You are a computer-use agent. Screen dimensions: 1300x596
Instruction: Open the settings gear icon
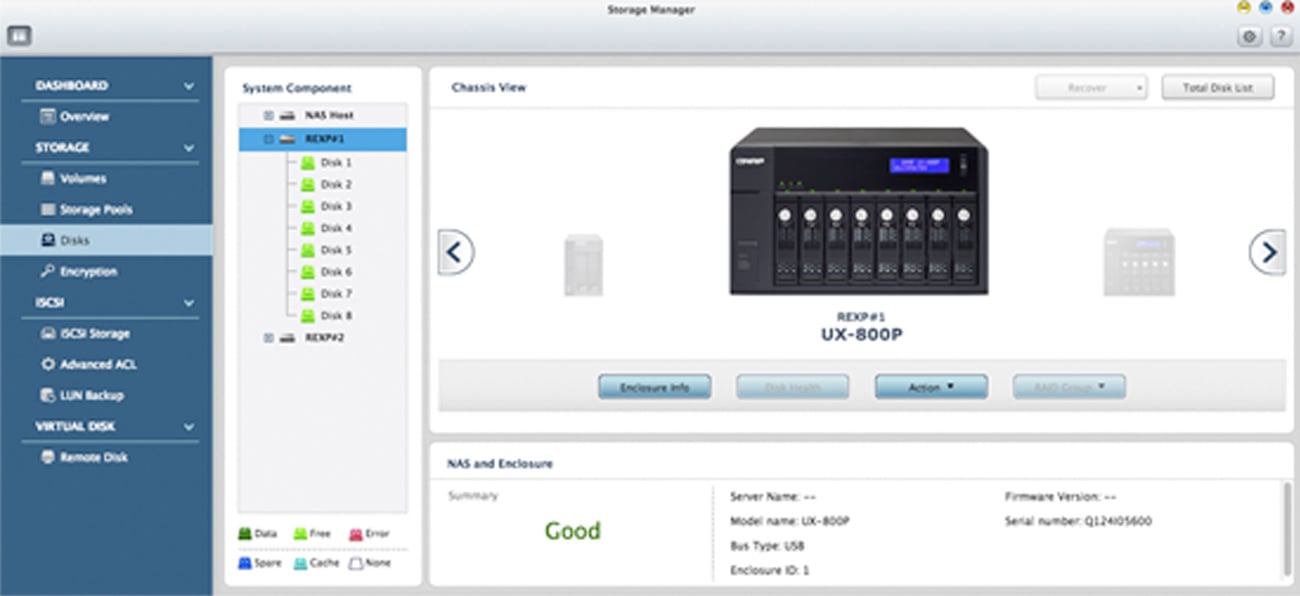[x=1250, y=37]
